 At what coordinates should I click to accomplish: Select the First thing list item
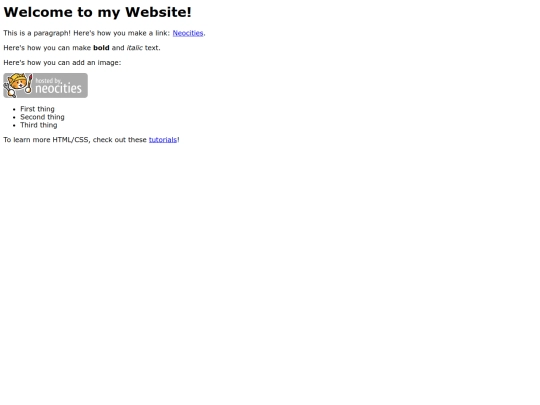37,109
